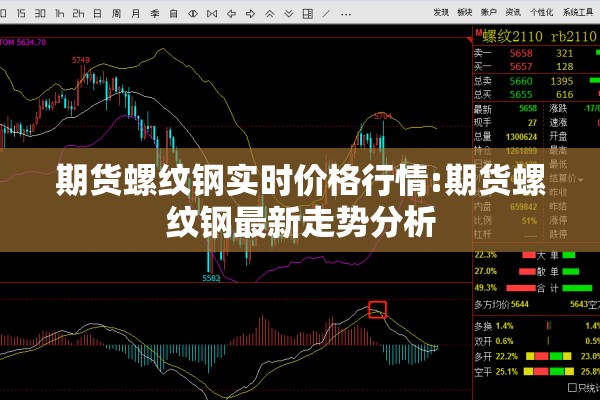Click the 多方均价 5644 value

pos(520,304)
